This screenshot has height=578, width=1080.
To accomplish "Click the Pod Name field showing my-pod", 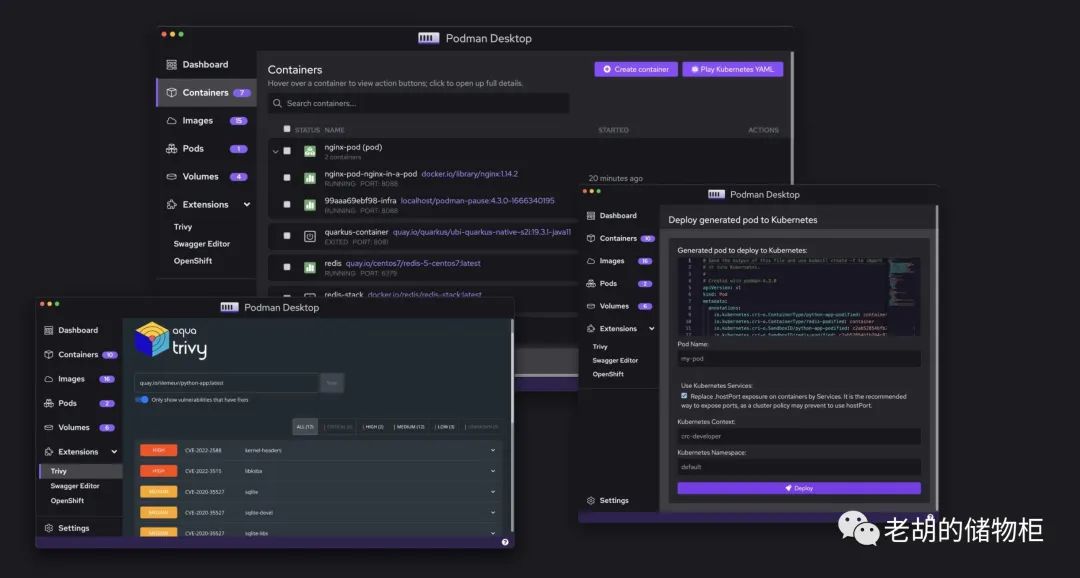I will tap(799, 359).
